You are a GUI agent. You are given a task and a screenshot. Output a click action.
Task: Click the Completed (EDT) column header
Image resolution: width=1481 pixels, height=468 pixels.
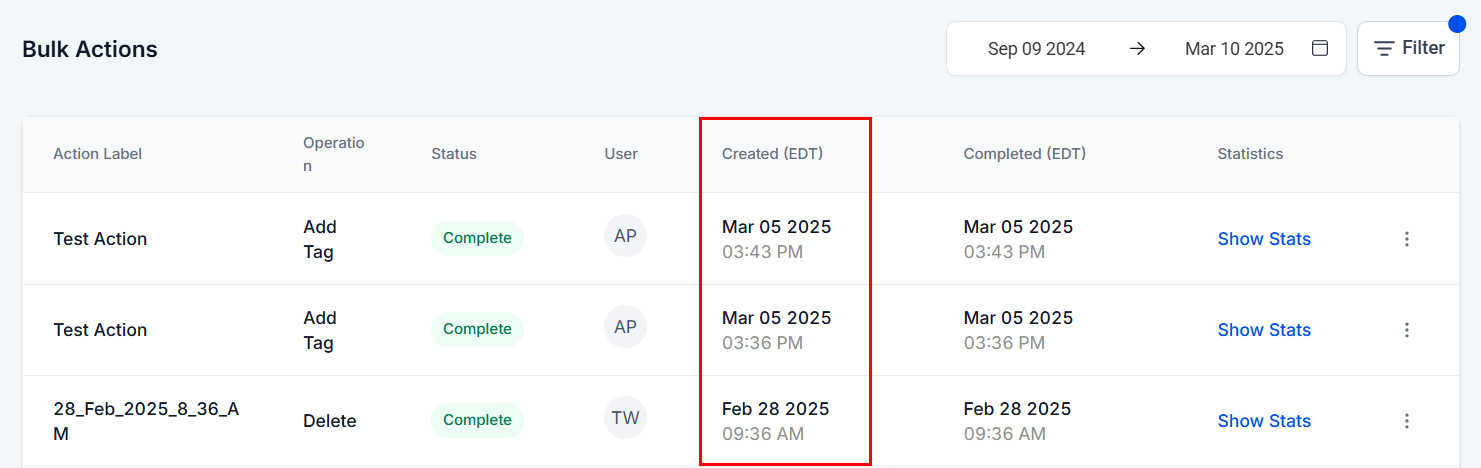(x=1024, y=154)
